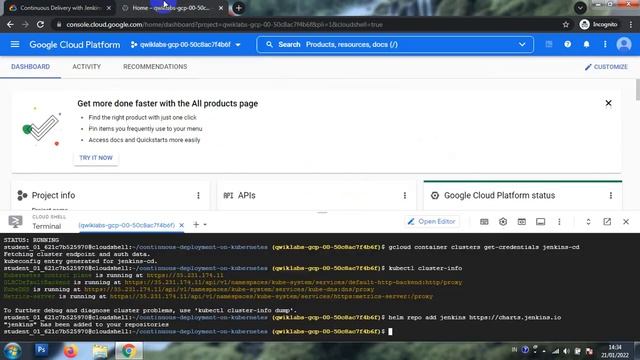Click the TRY IT NOW button
This screenshot has width=640, height=360.
pyautogui.click(x=96, y=158)
